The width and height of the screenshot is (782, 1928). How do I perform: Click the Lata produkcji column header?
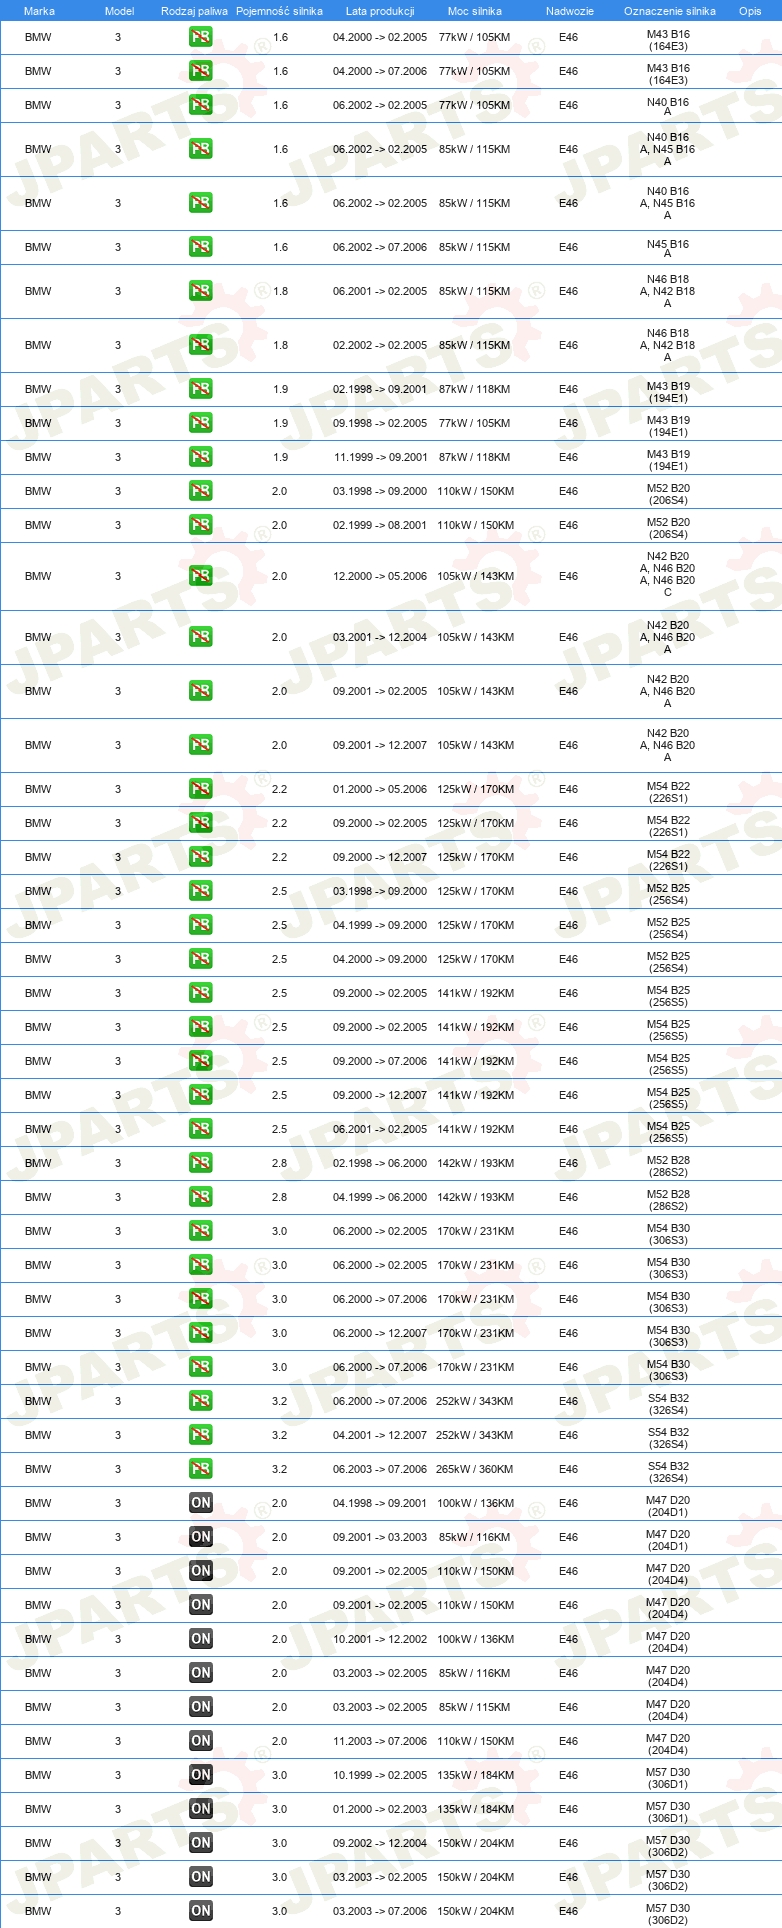point(380,11)
